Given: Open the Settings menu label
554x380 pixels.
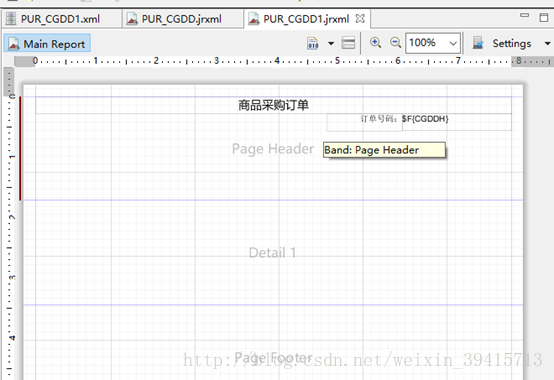Looking at the screenshot, I should point(512,43).
